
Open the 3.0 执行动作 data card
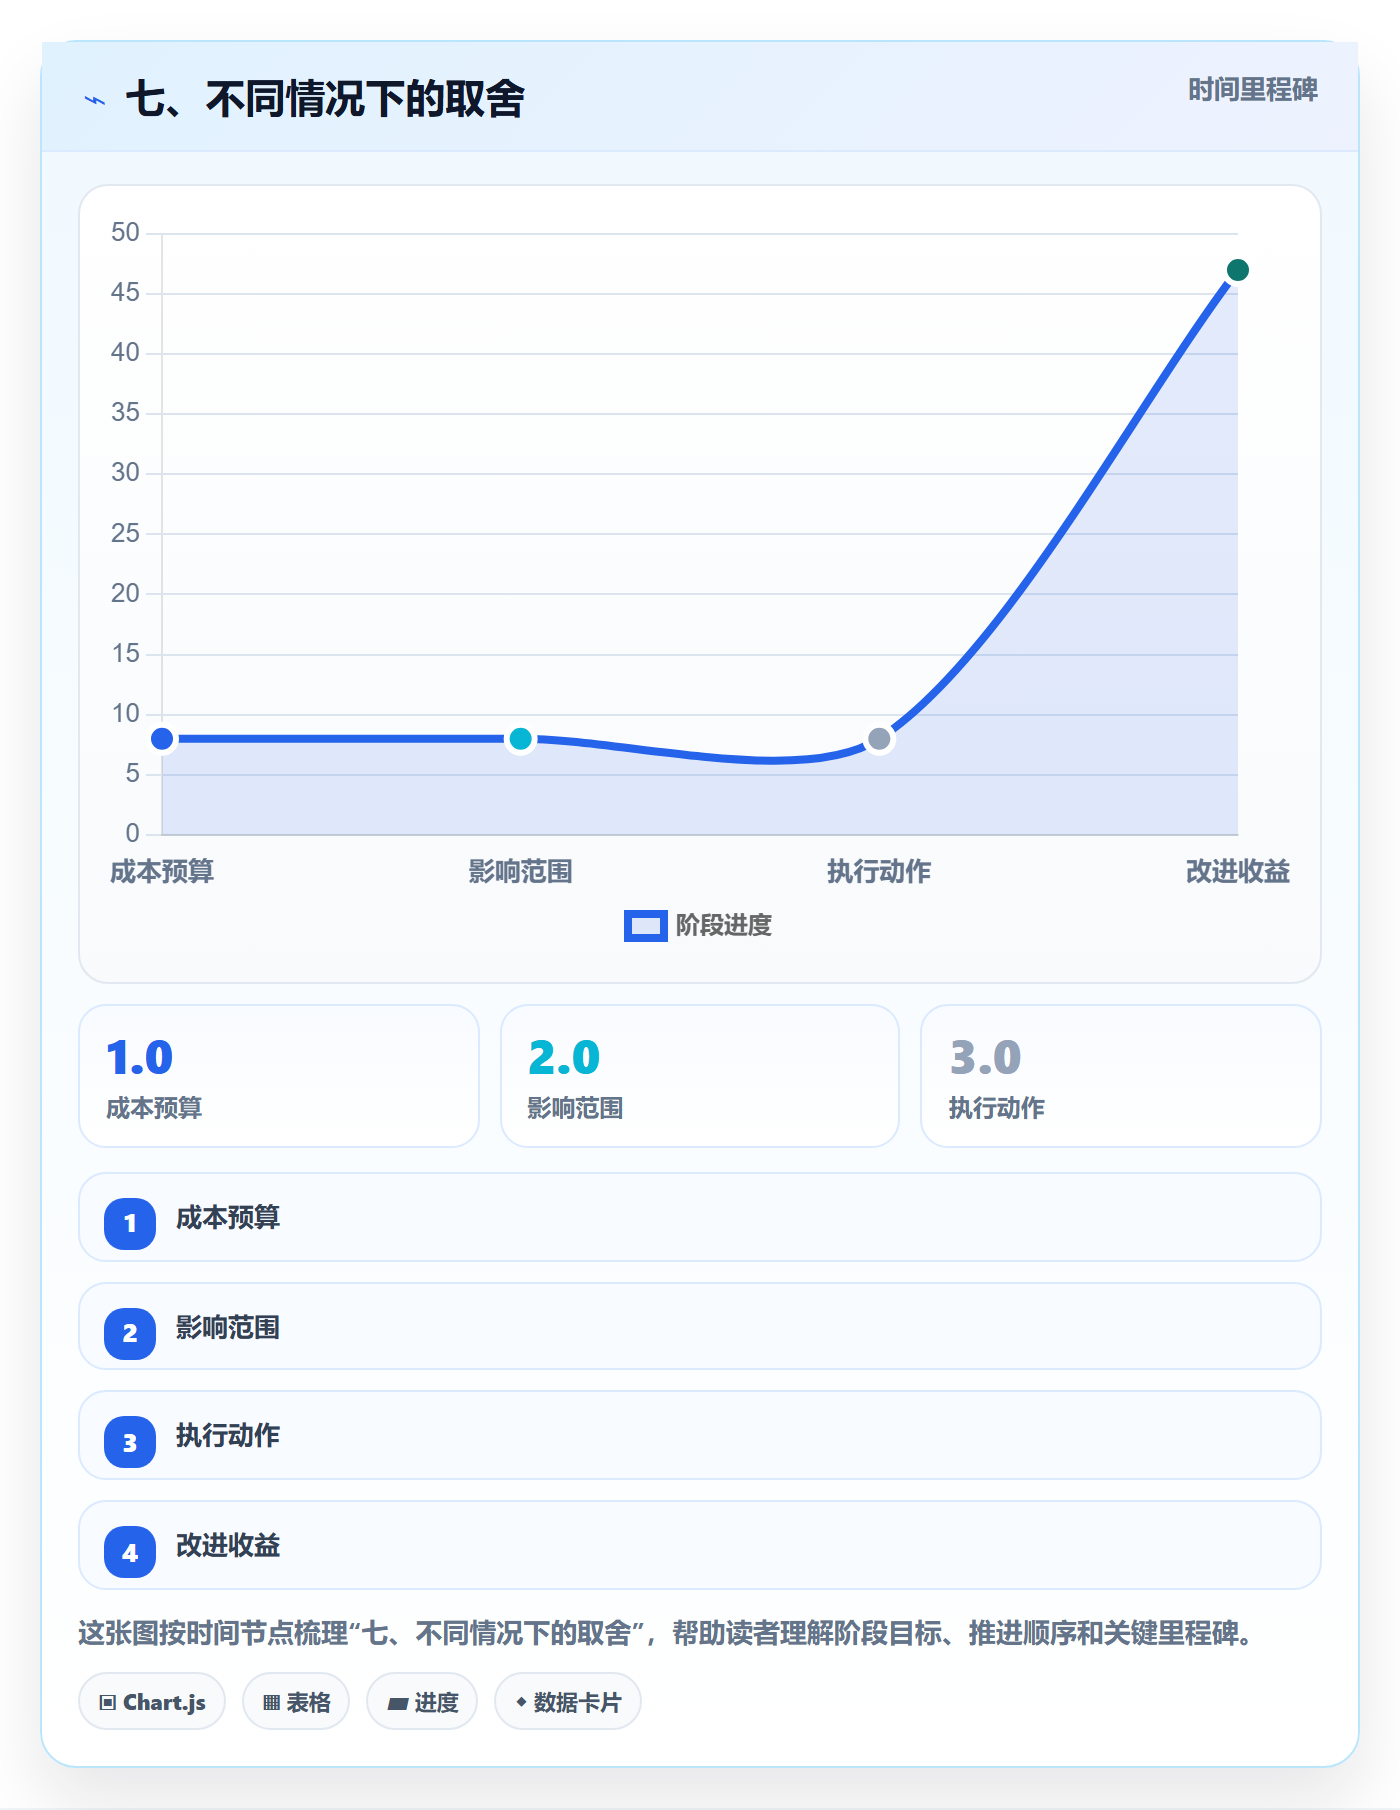coord(1121,1076)
